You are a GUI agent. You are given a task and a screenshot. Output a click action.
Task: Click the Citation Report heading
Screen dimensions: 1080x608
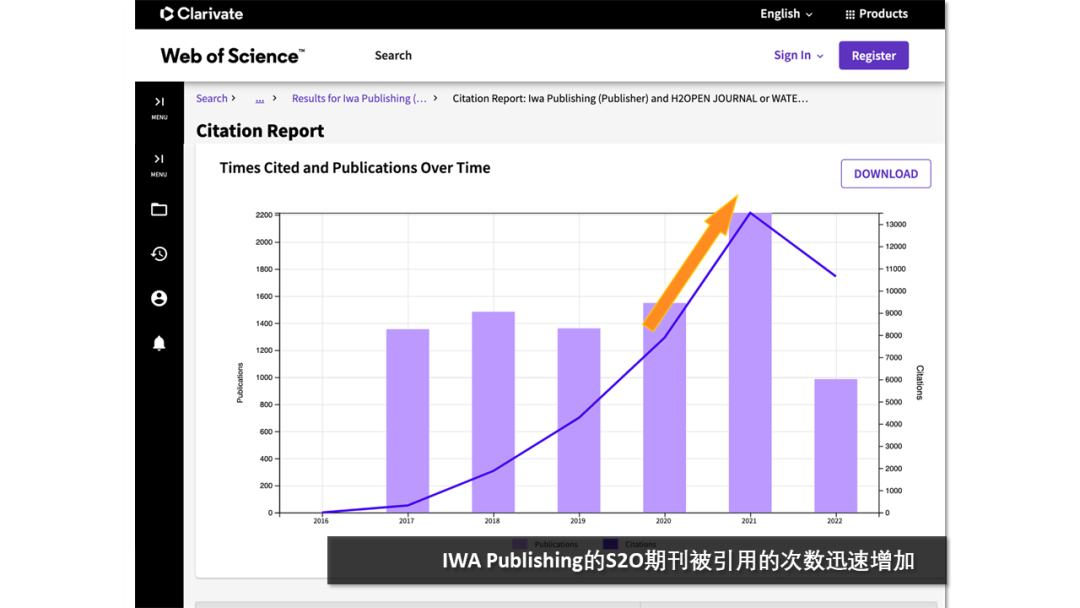260,131
